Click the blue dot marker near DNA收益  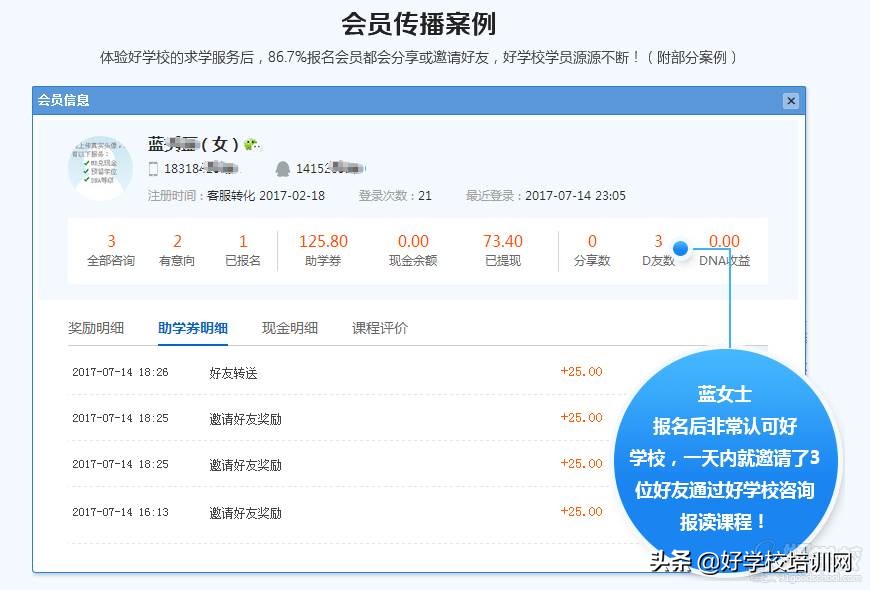coord(680,247)
